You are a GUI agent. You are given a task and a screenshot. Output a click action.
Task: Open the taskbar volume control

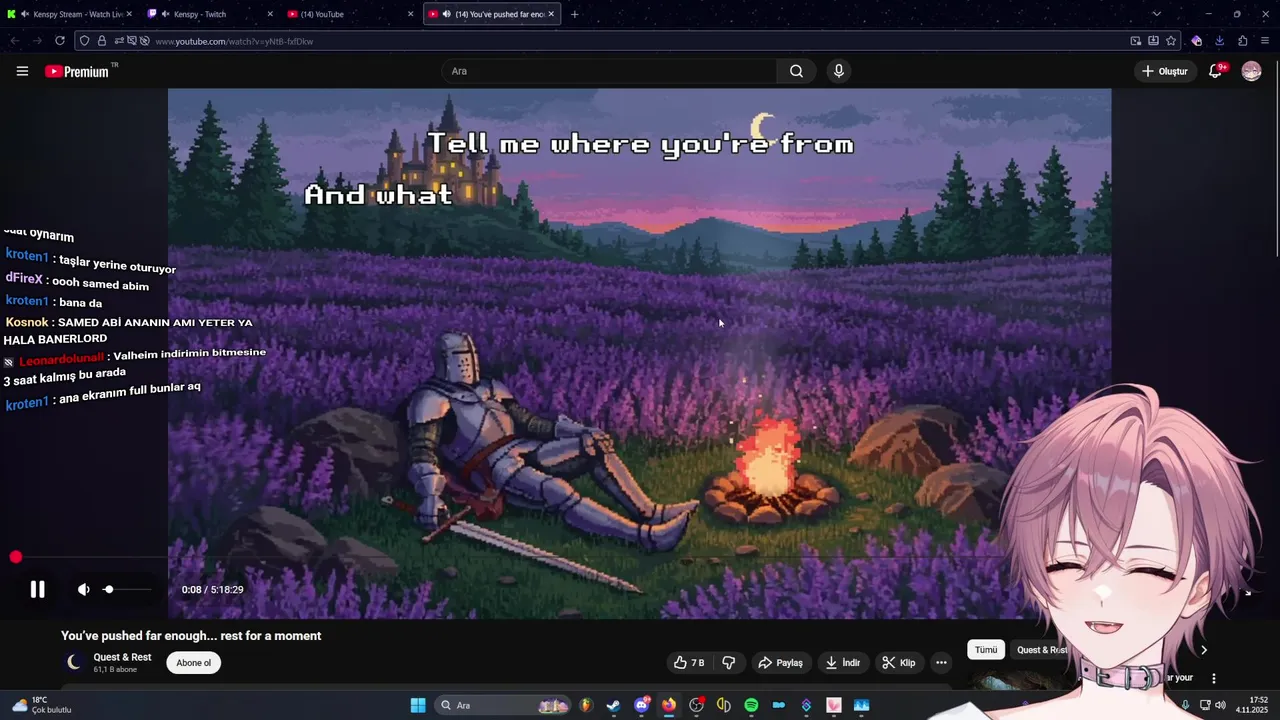click(x=1220, y=705)
